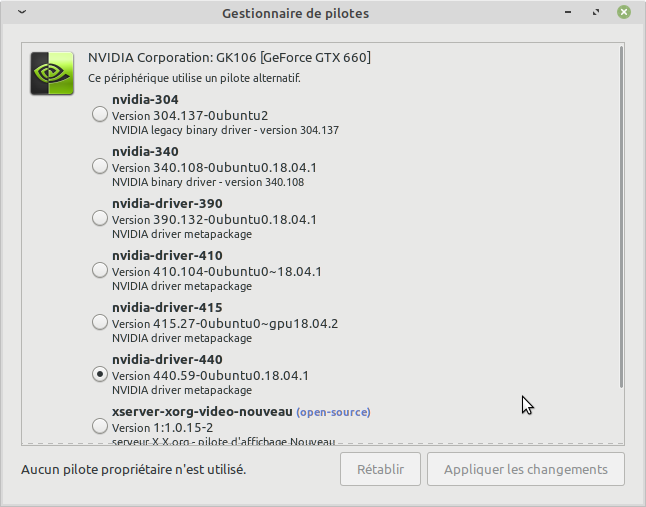Click the nvidia-driver-415 label
This screenshot has width=646, height=507.
(x=167, y=308)
